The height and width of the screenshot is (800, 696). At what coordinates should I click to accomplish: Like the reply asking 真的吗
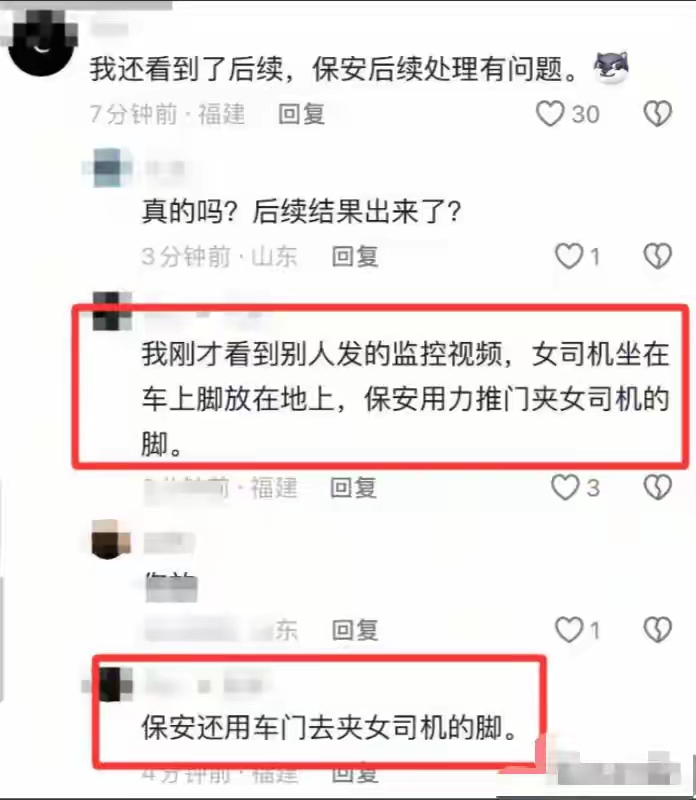click(569, 256)
